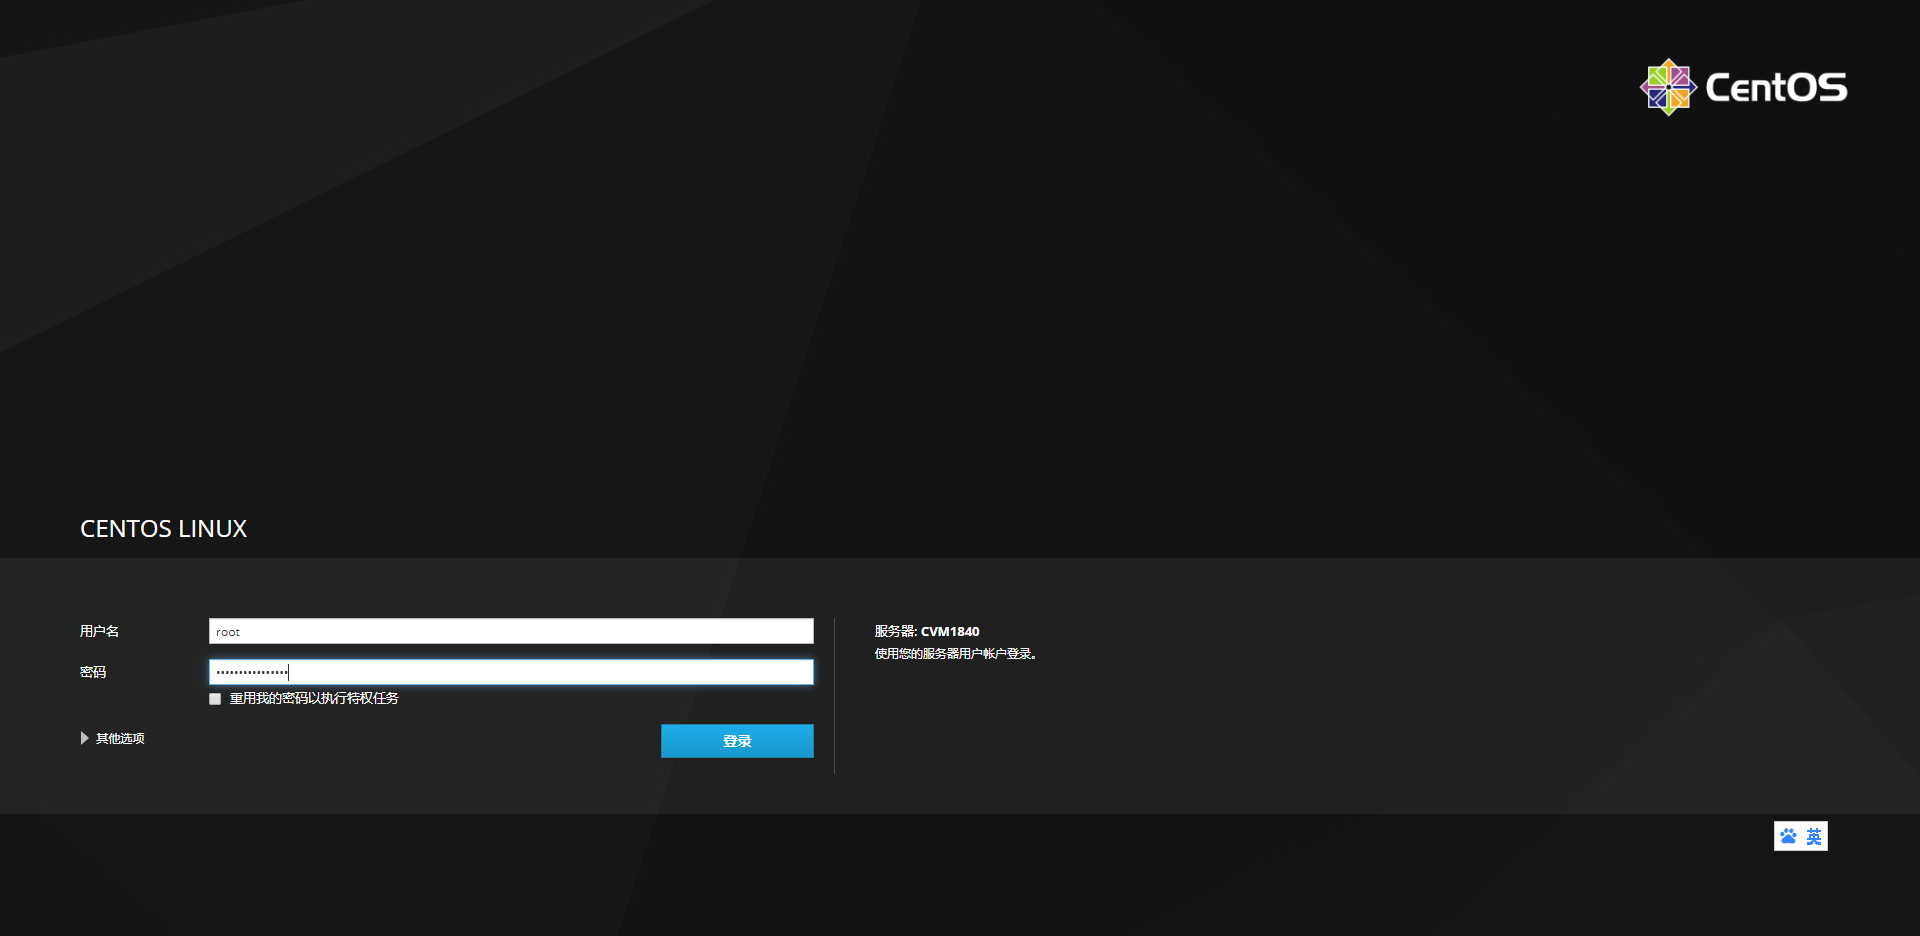
Task: Check the 重用我的密码以执行特权任务 checkbox
Action: click(x=215, y=699)
